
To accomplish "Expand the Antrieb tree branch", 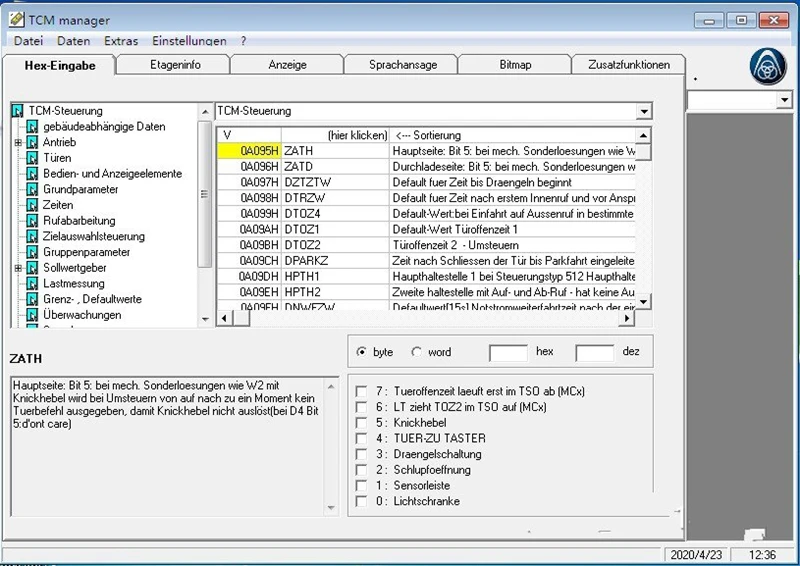I will click(18, 142).
